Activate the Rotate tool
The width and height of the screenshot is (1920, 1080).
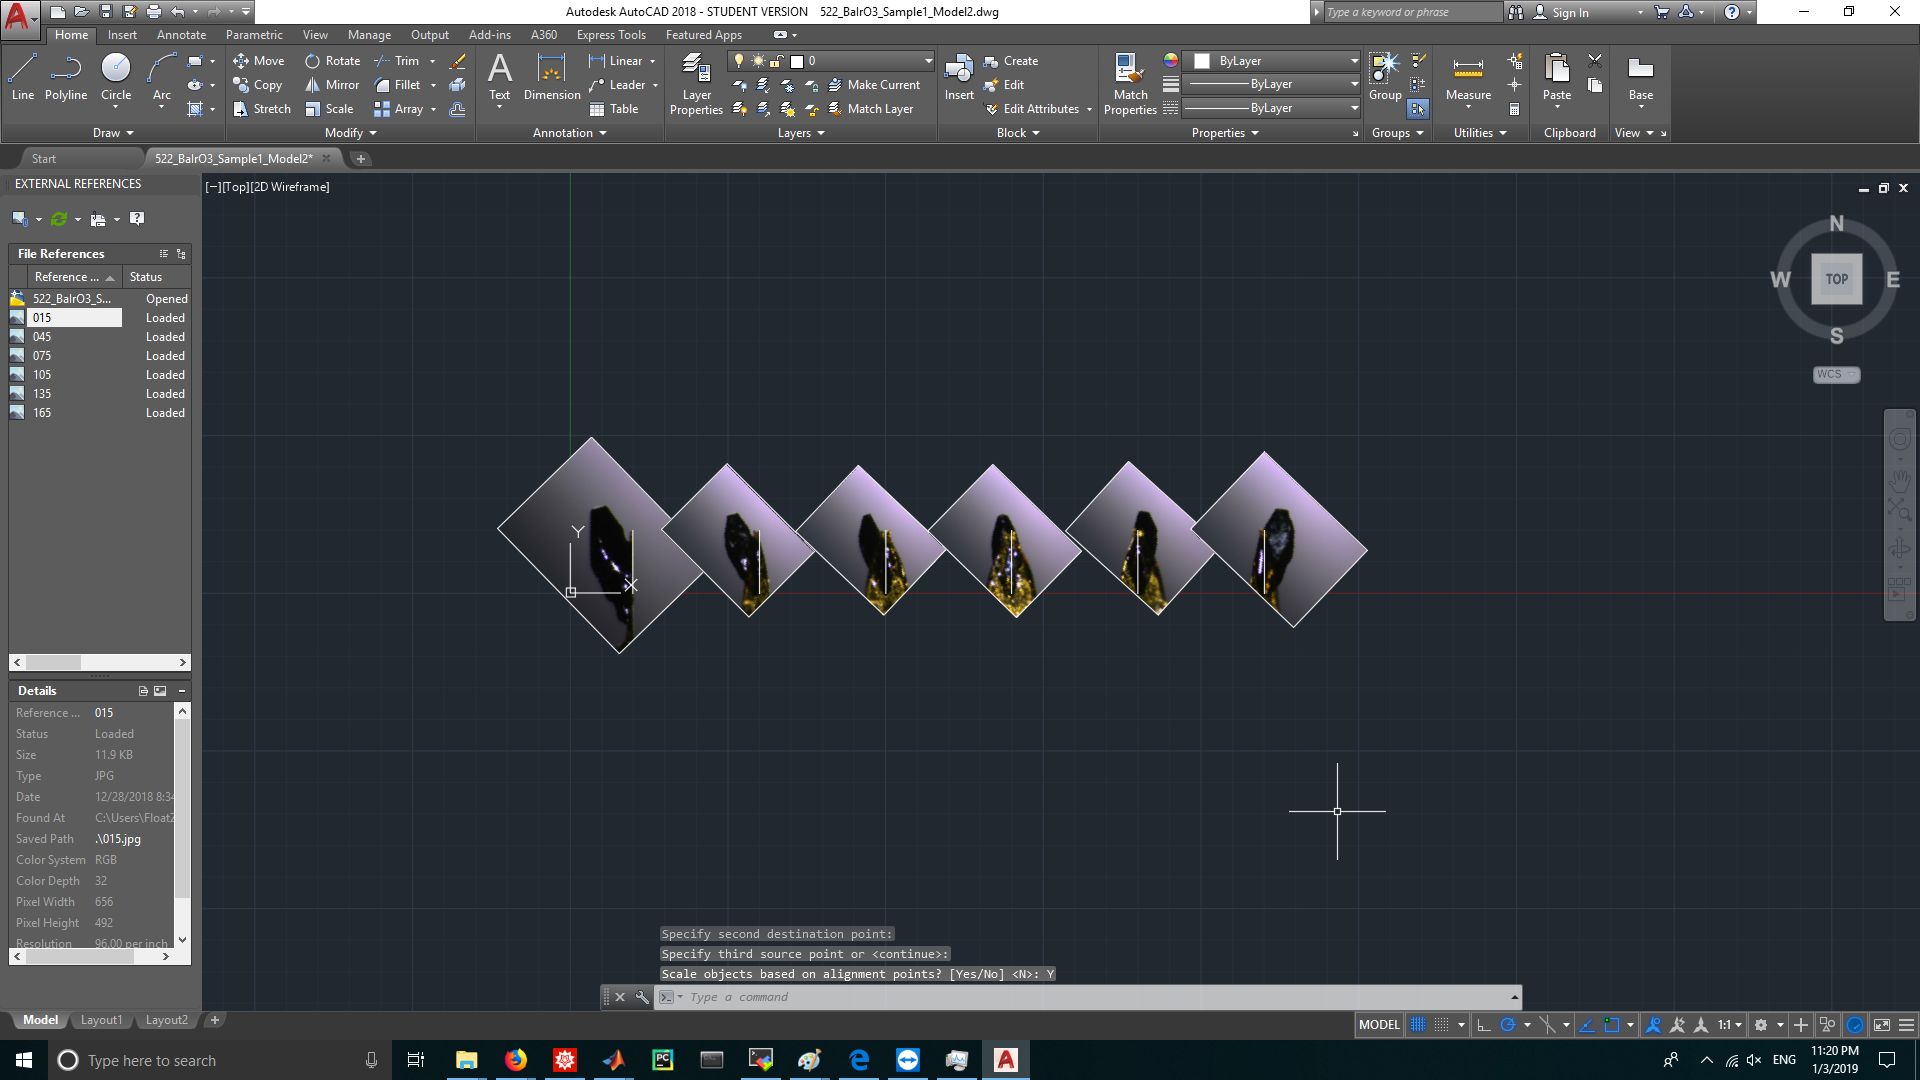(x=333, y=61)
